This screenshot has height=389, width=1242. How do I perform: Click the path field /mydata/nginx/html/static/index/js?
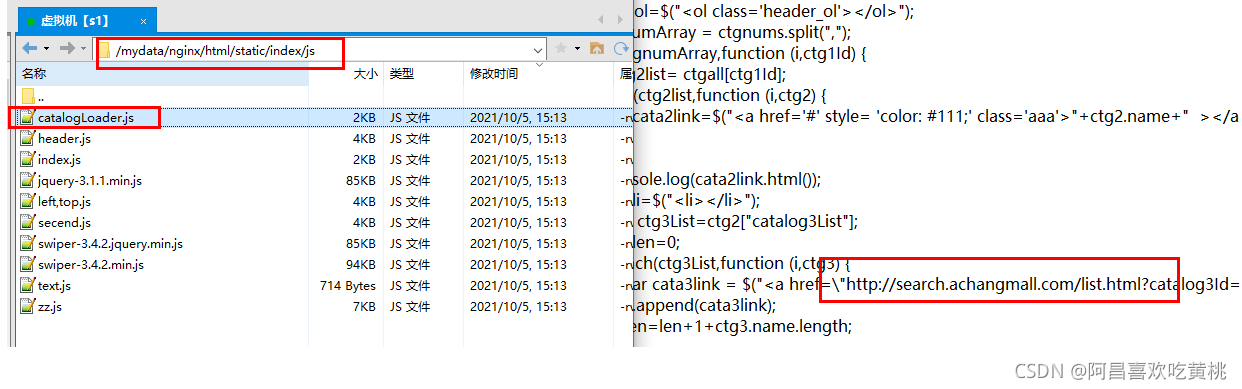[320, 48]
